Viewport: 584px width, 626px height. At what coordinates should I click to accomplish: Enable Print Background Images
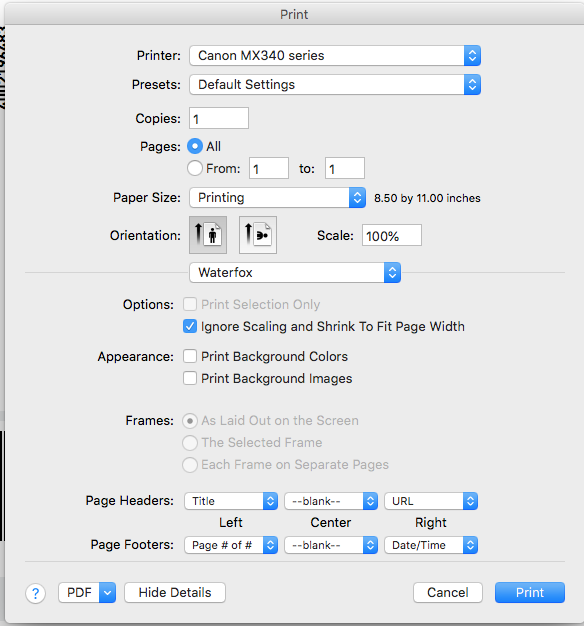pos(190,378)
